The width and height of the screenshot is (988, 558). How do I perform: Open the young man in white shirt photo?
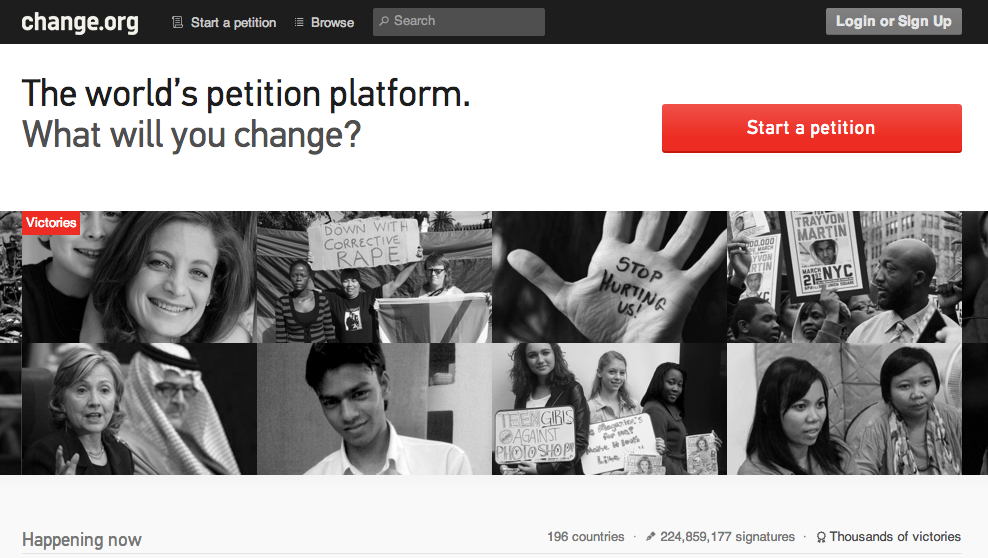[374, 409]
